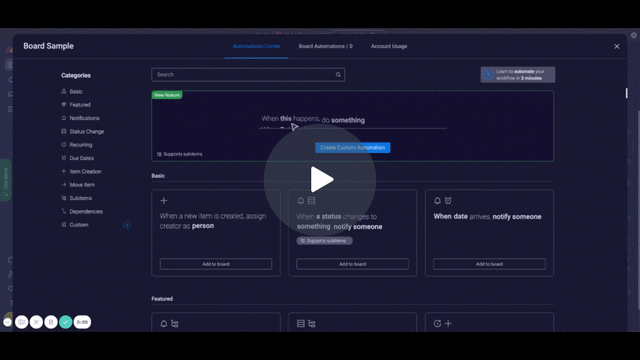Select the Notifications category
Viewport: 640px width, 360px height.
[84, 118]
